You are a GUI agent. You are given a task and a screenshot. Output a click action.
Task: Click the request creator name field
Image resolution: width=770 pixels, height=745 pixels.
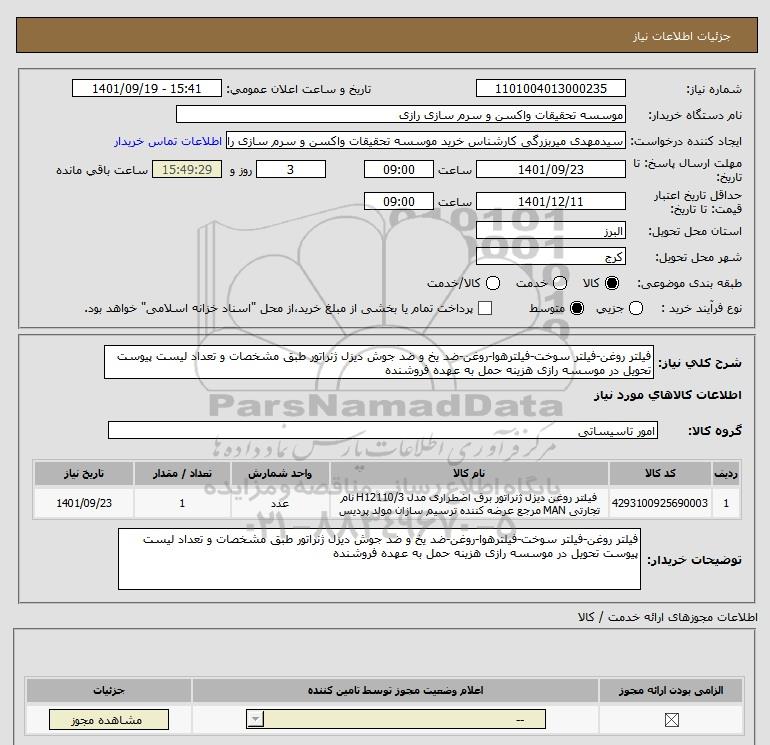[x=426, y=141]
